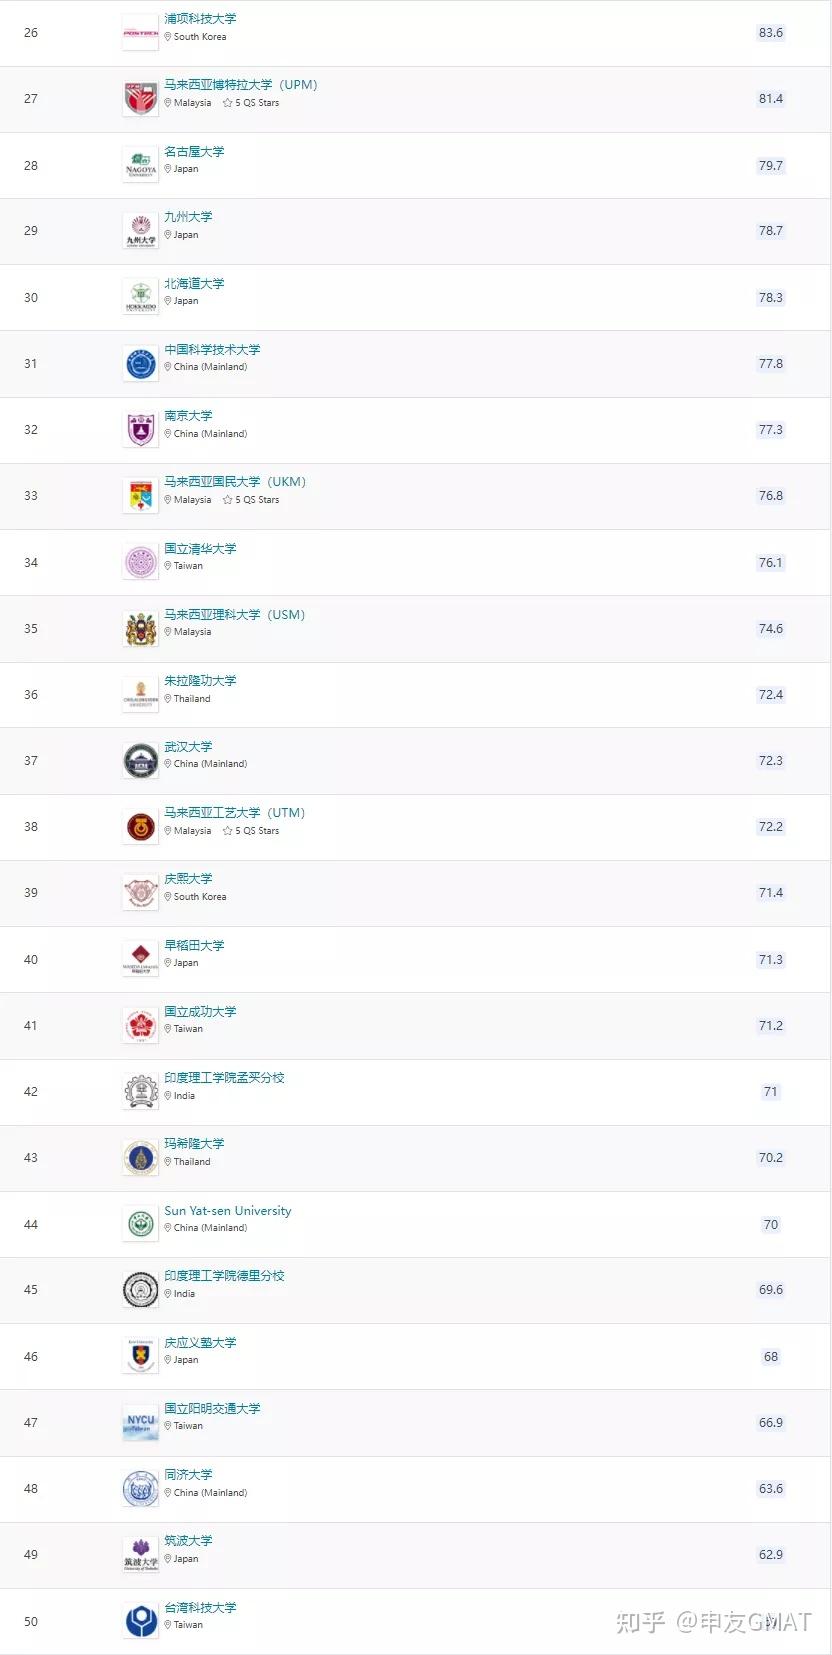
Task: Click the Tongji University blue emblem
Action: click(140, 1489)
